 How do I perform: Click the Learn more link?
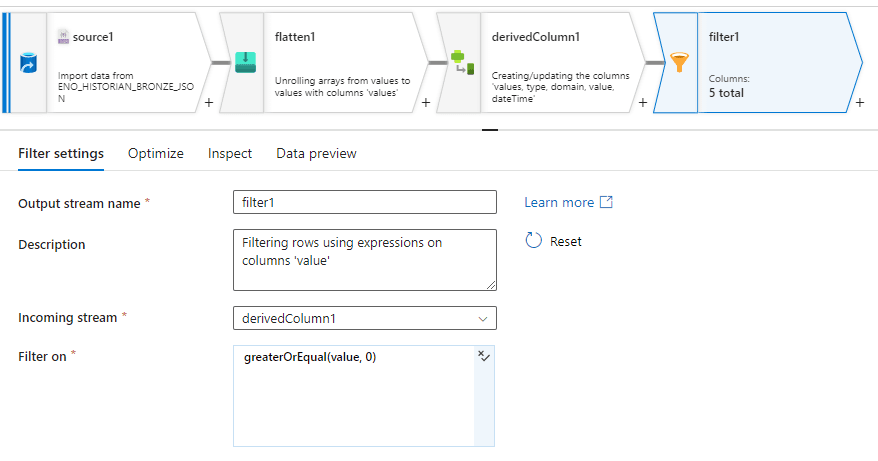click(558, 202)
